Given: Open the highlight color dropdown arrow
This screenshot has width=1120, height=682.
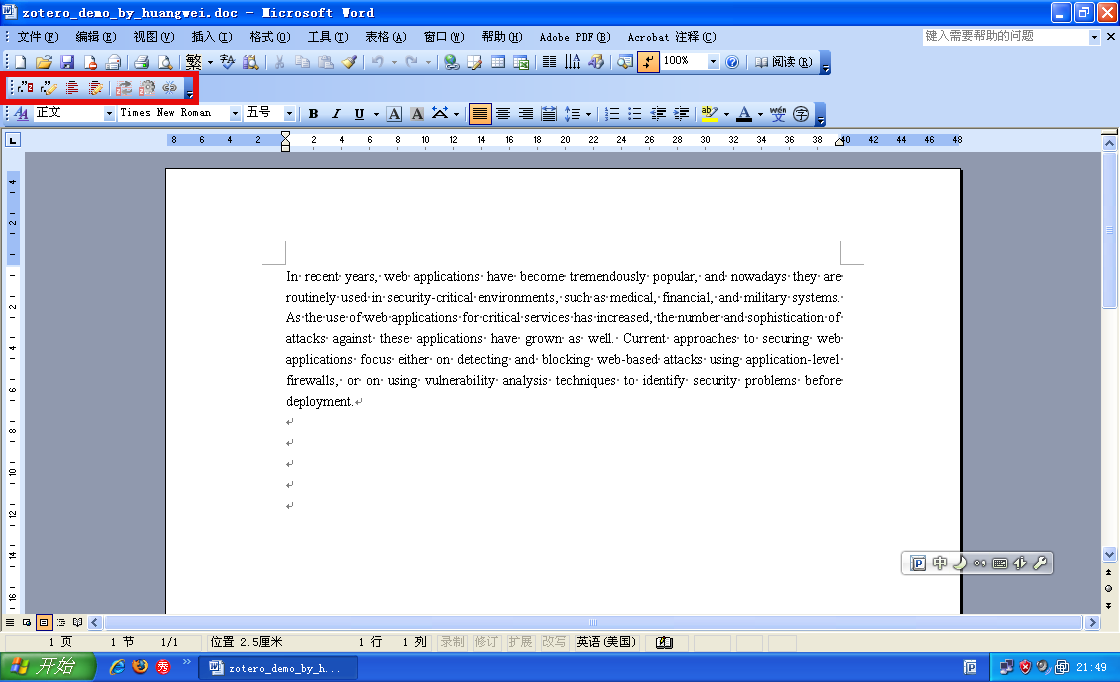Looking at the screenshot, I should click(726, 114).
